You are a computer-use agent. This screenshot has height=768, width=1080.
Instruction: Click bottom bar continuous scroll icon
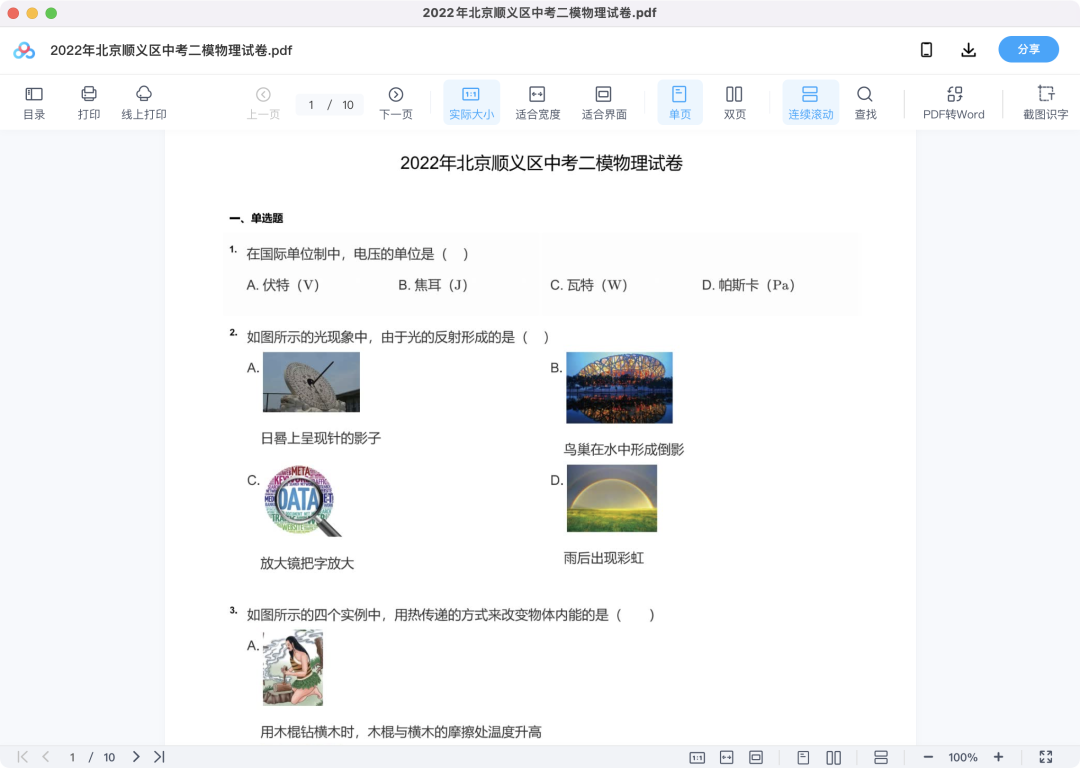click(x=880, y=758)
